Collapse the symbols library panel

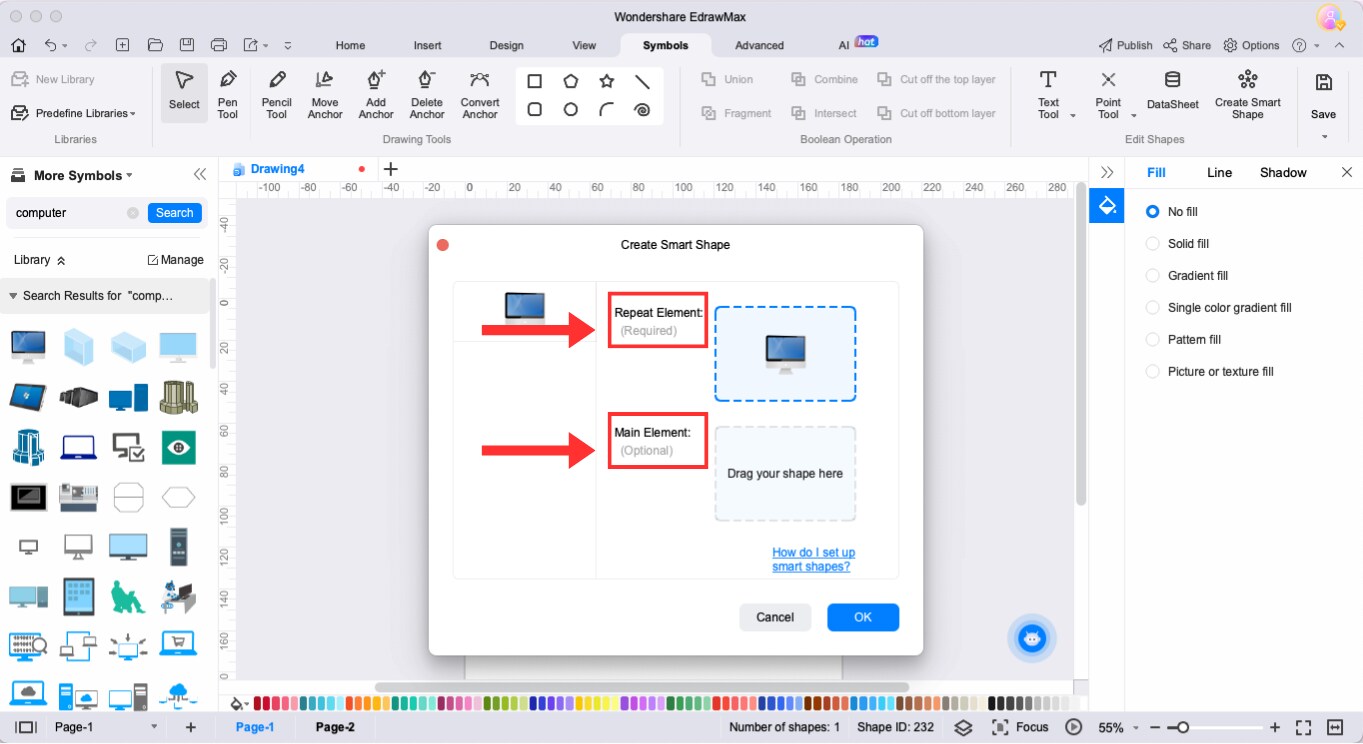(199, 175)
